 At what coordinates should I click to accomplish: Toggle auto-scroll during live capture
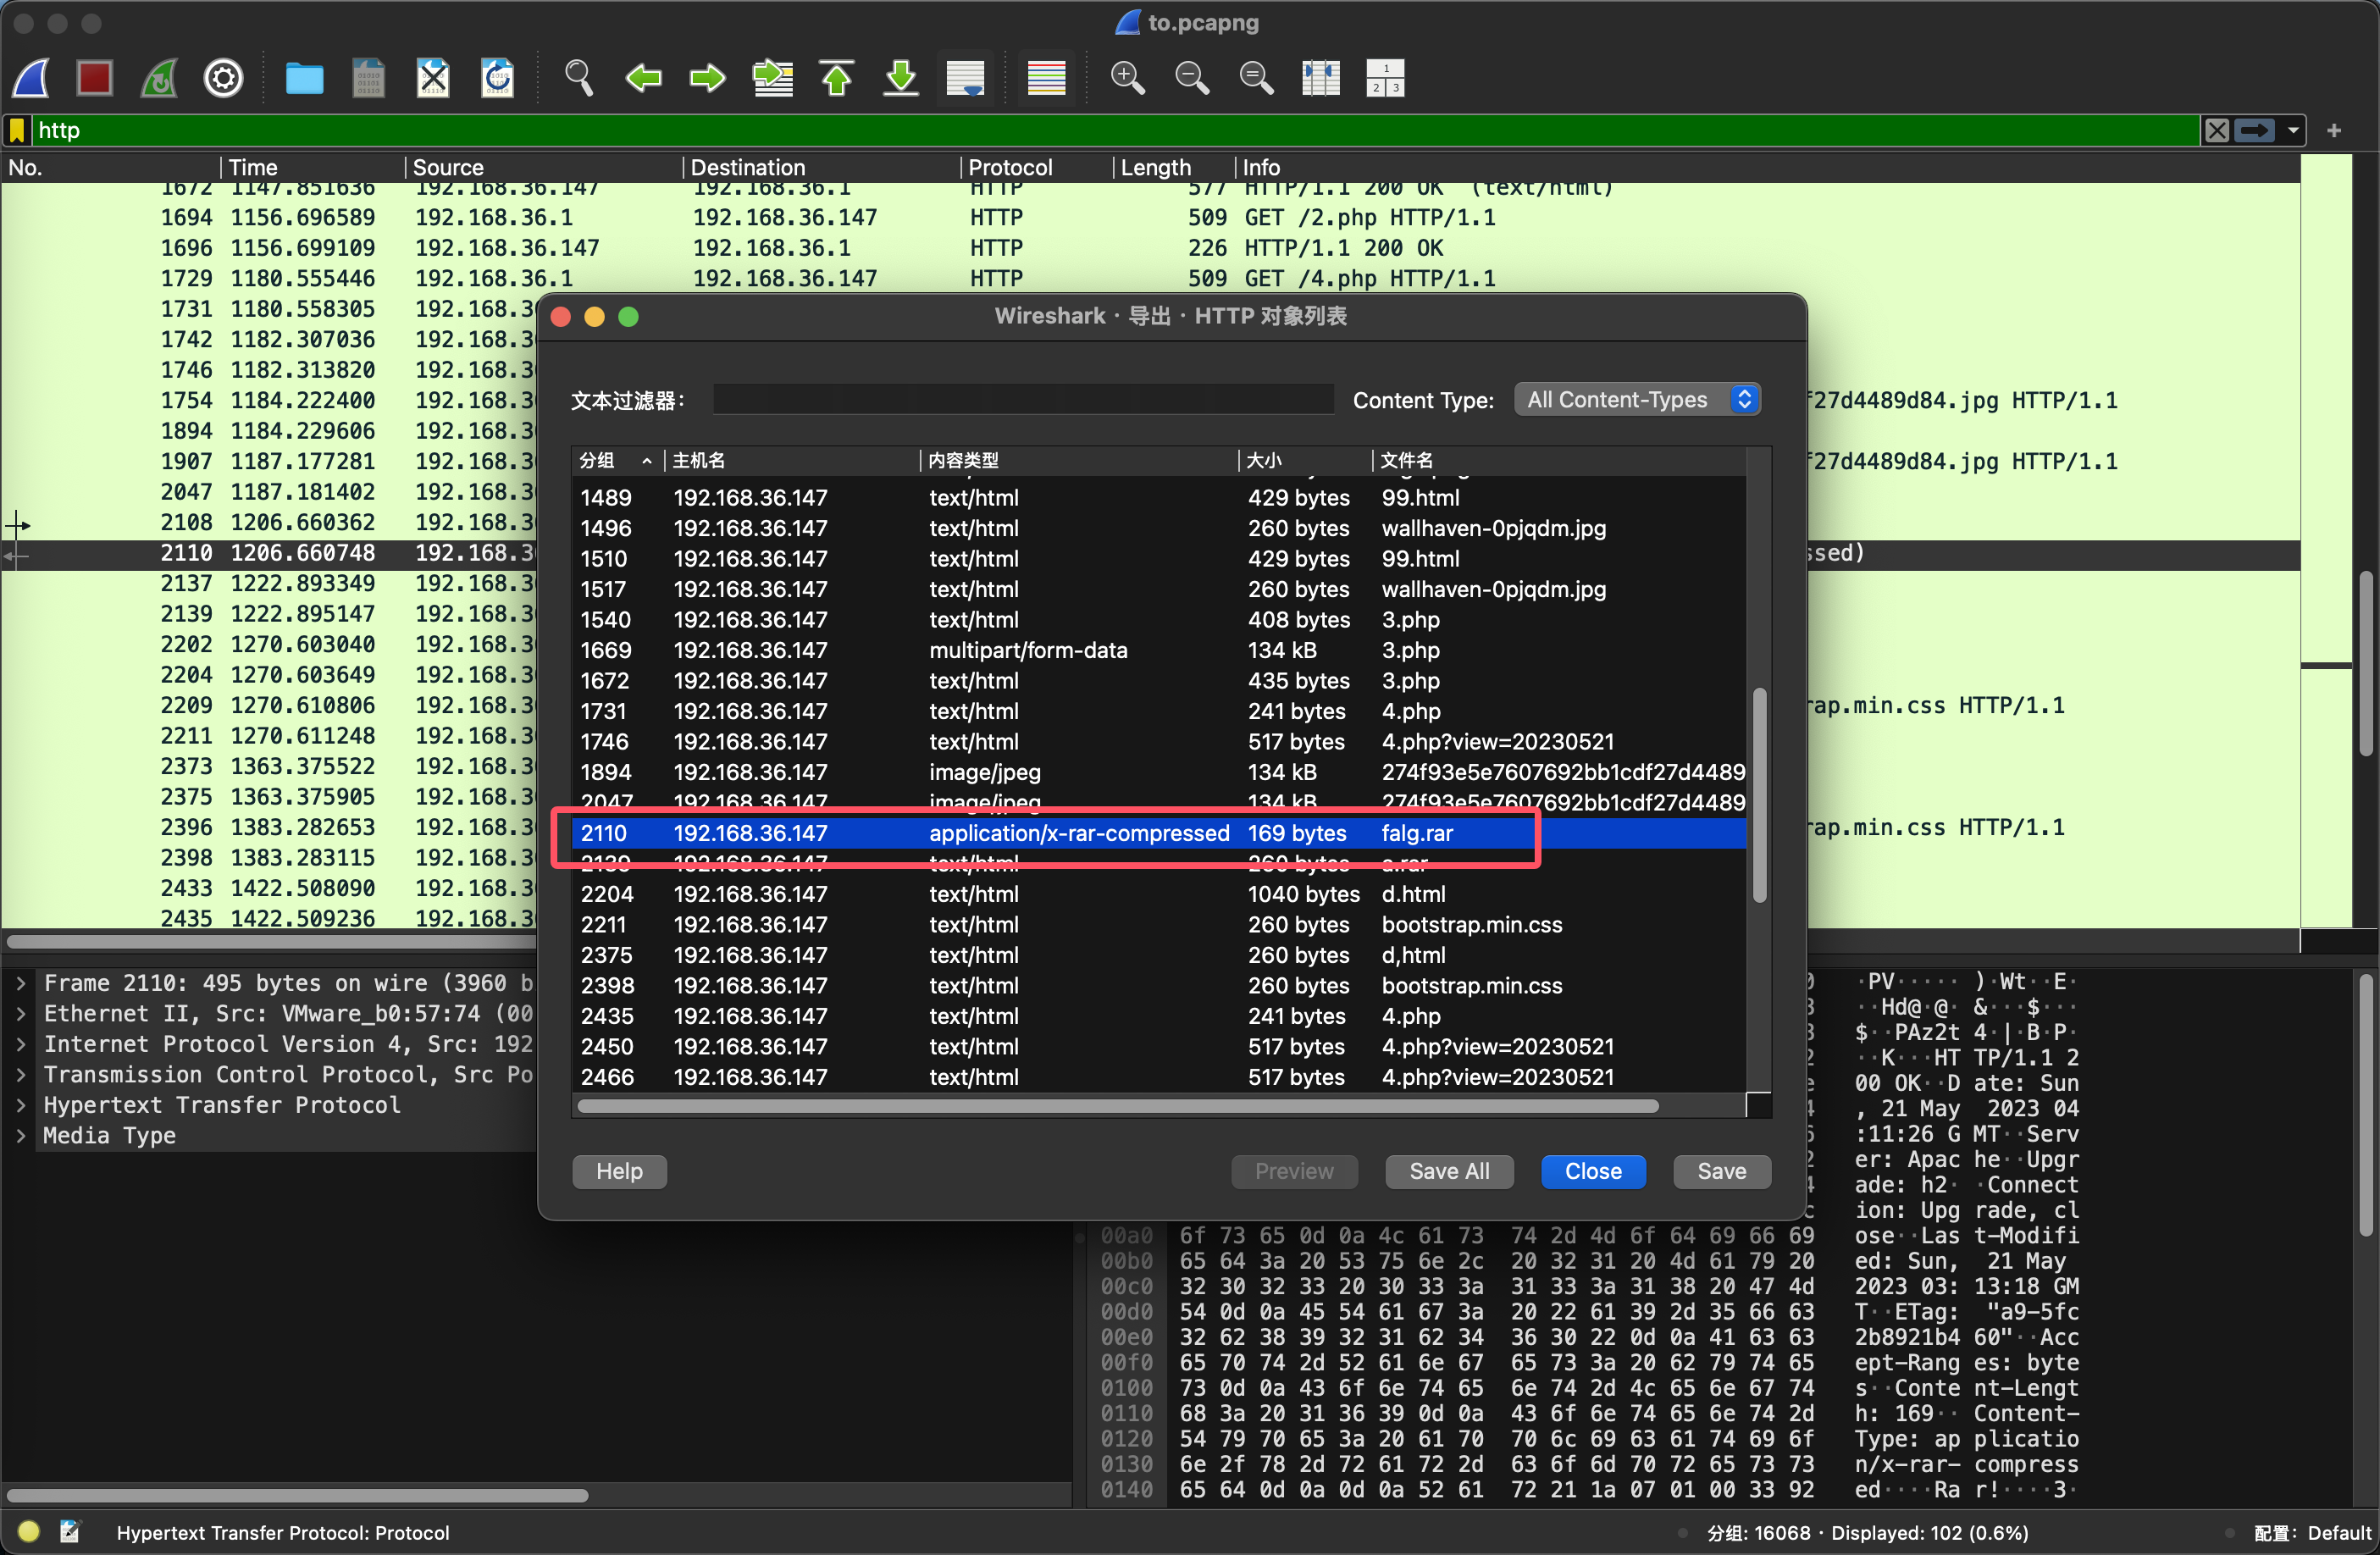coord(965,78)
